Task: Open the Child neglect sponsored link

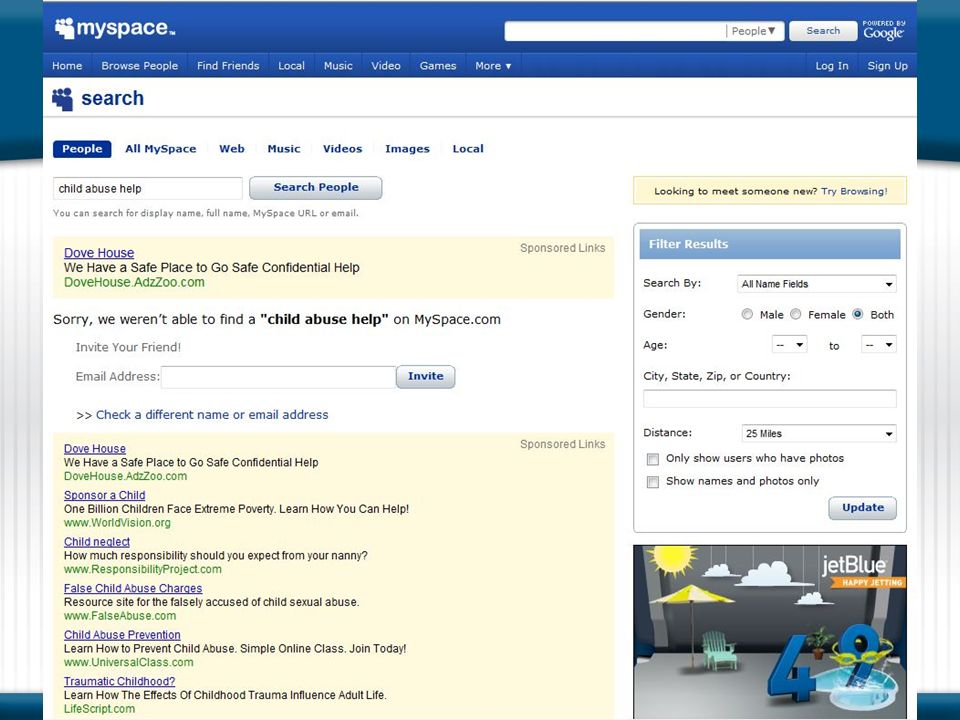Action: pyautogui.click(x=97, y=542)
